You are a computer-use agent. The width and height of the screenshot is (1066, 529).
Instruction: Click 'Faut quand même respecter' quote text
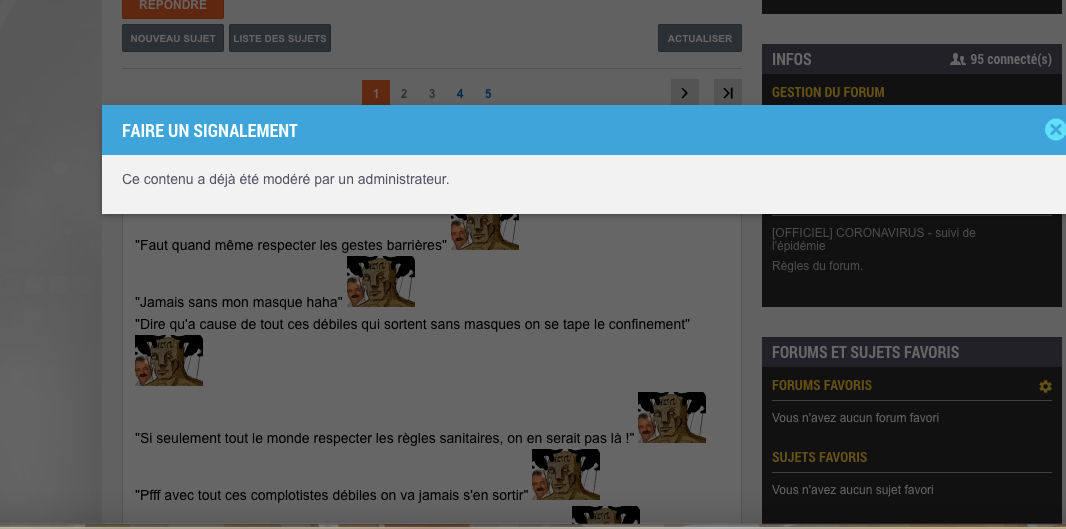click(x=290, y=245)
